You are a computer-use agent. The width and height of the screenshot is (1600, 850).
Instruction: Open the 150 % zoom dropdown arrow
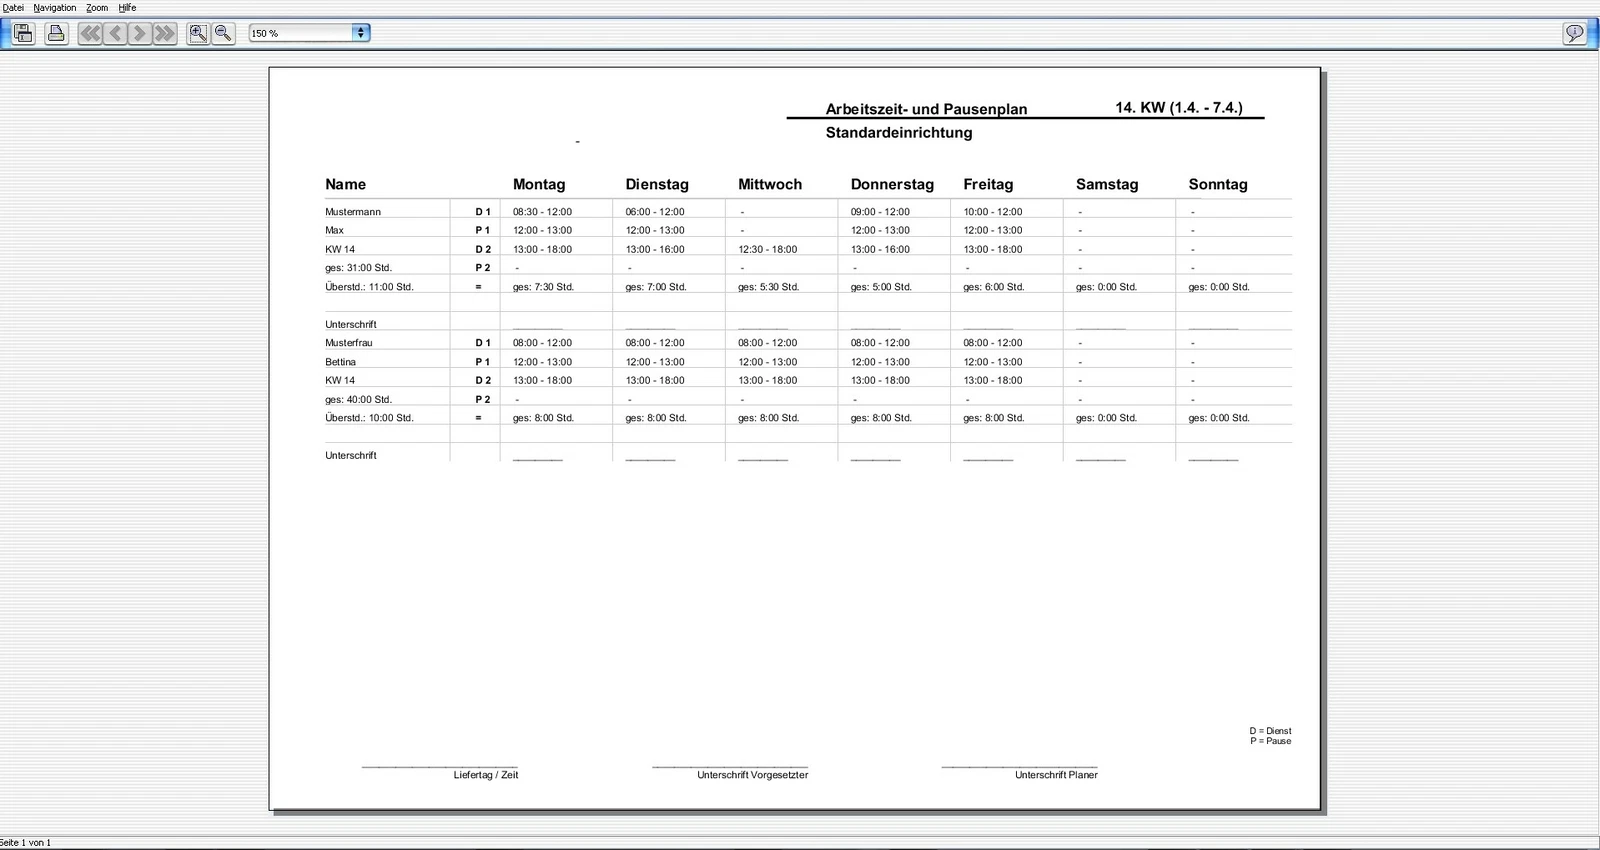tap(361, 33)
